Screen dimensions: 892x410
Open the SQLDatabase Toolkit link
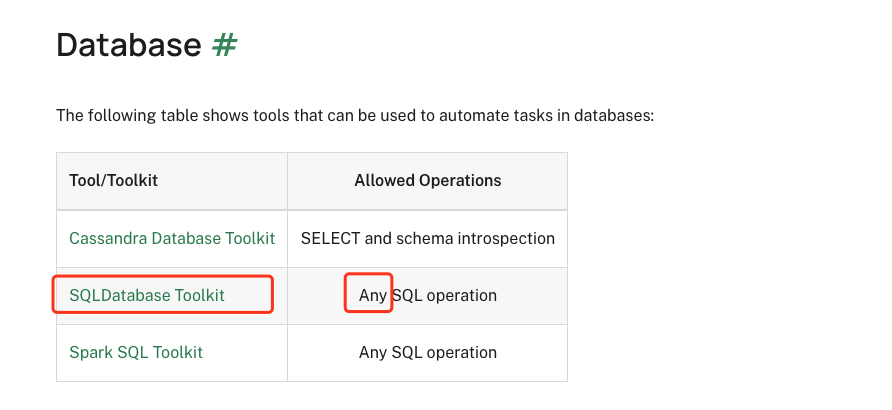pyautogui.click(x=147, y=295)
